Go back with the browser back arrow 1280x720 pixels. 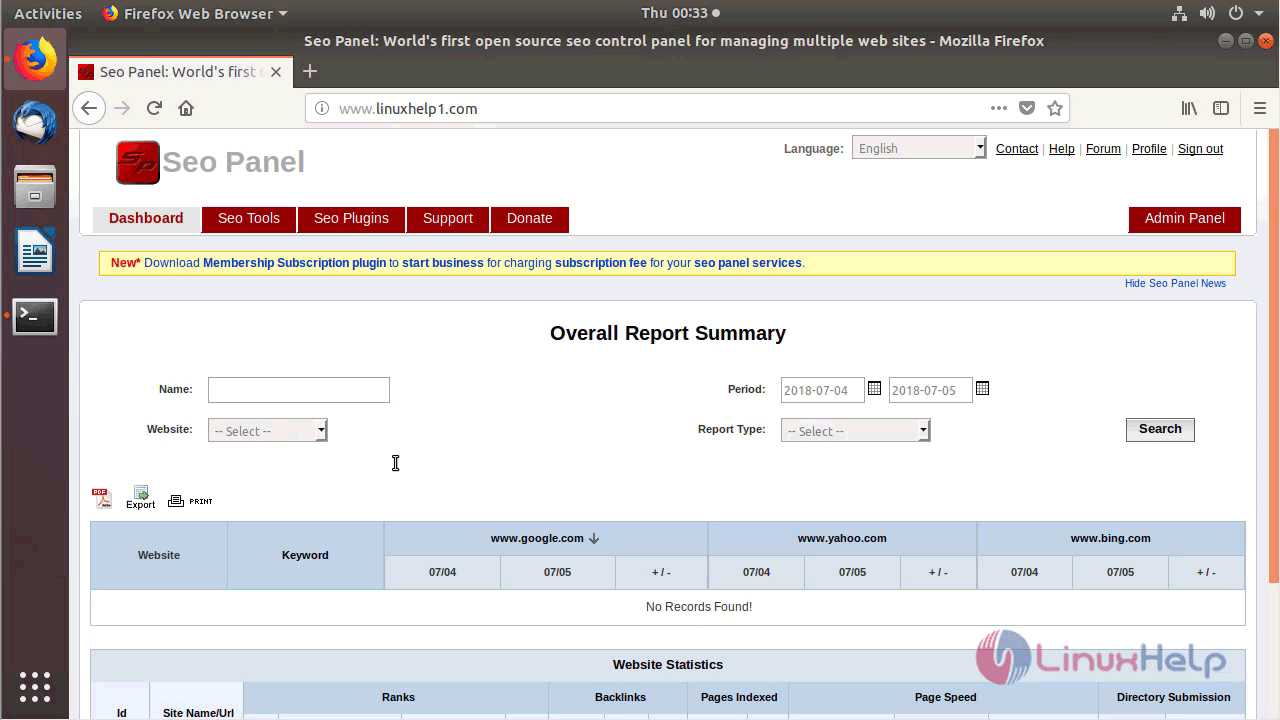coord(89,108)
